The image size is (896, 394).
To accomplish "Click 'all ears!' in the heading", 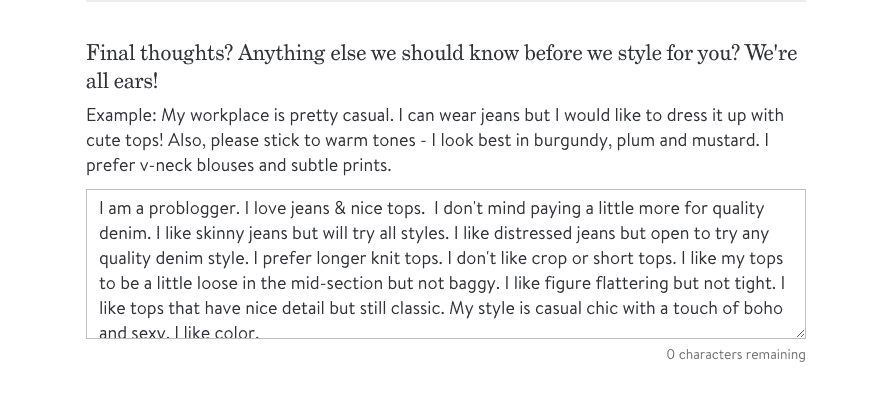I will pos(122,81).
